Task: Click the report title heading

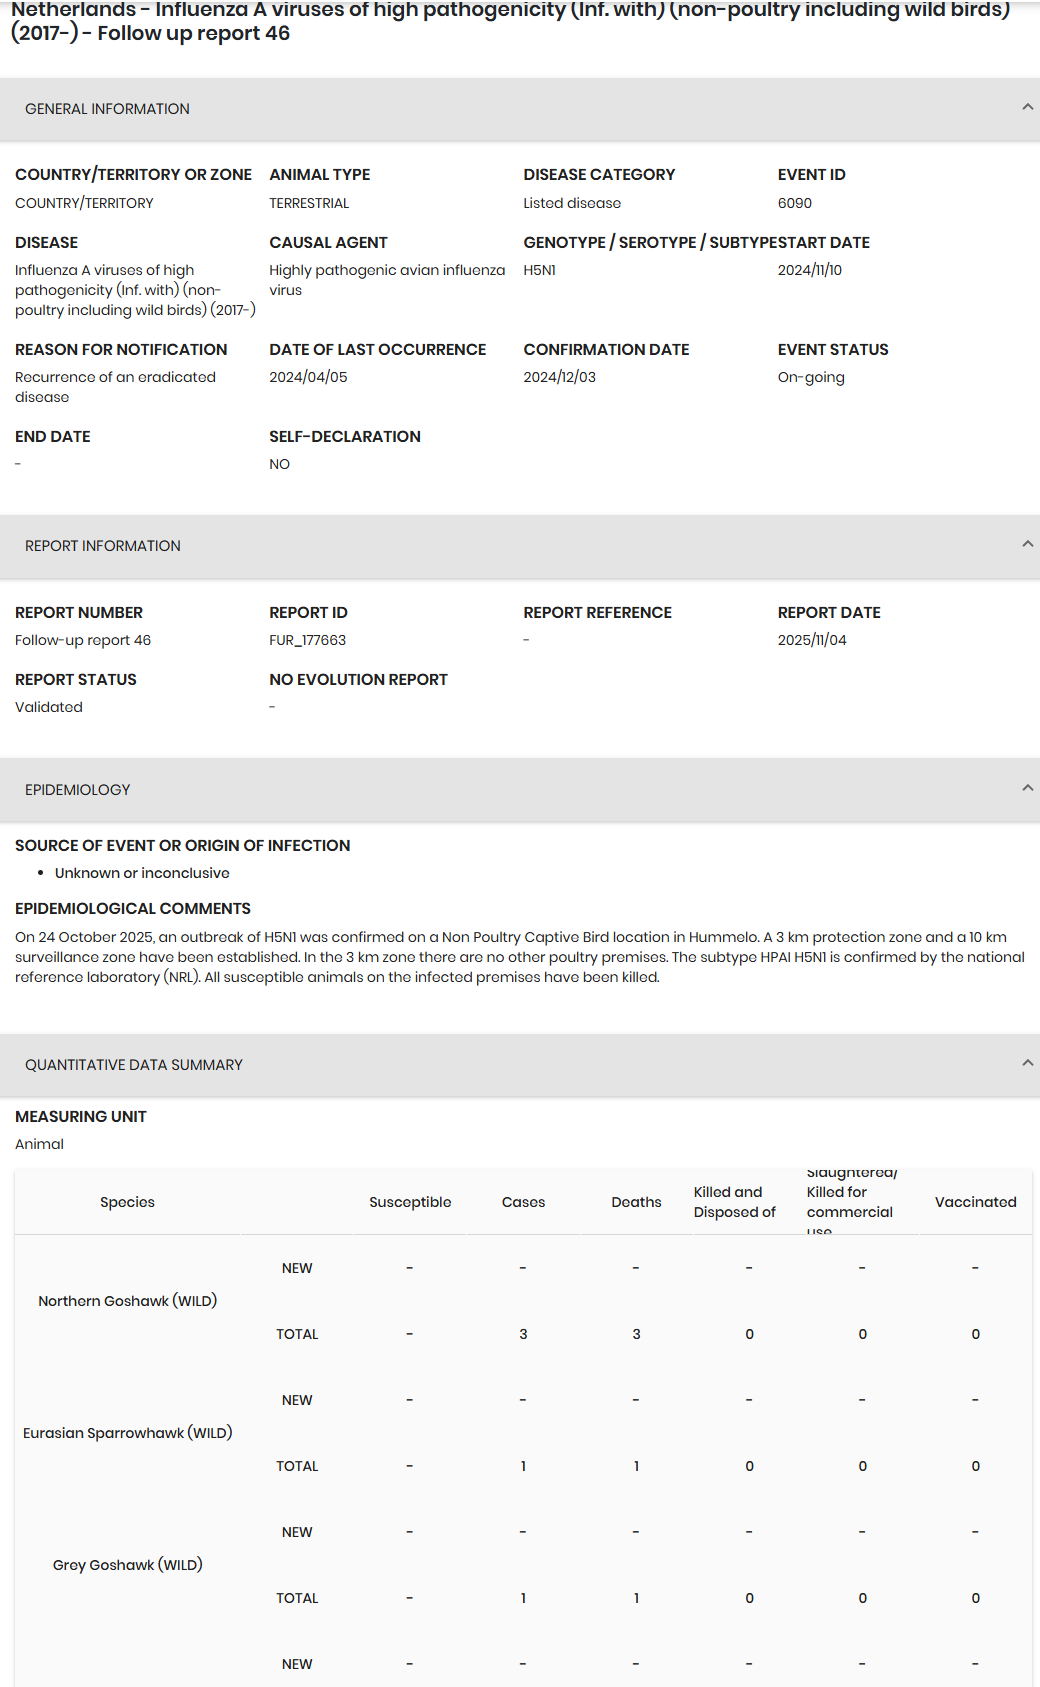Action: 511,22
